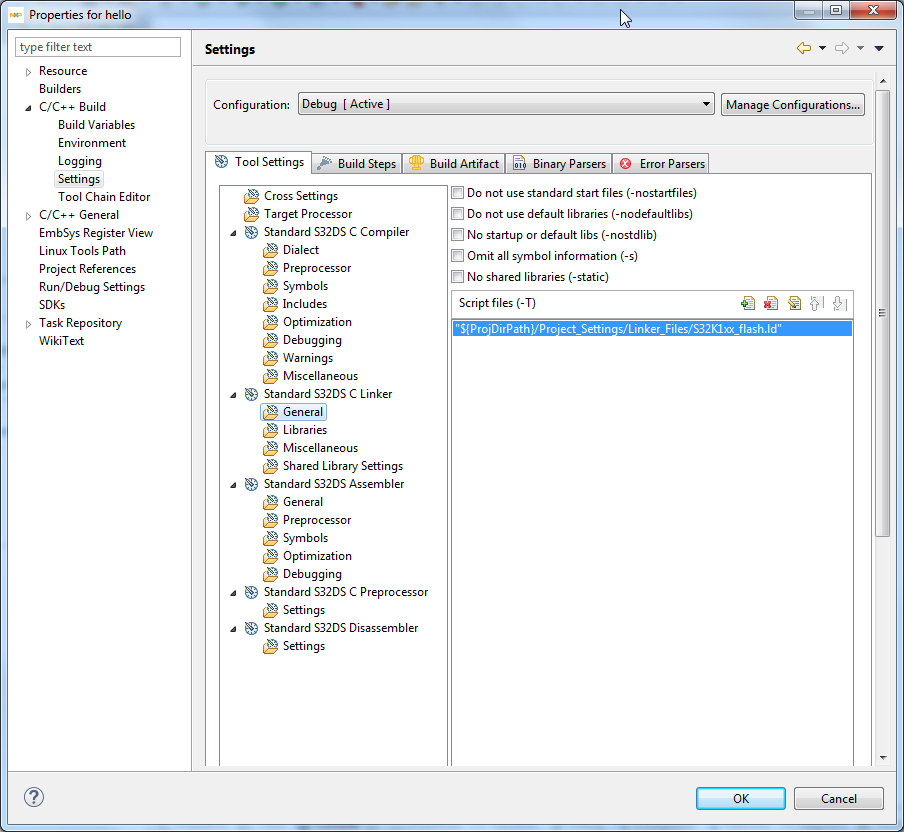Click the Warnings option folder icon

point(270,358)
